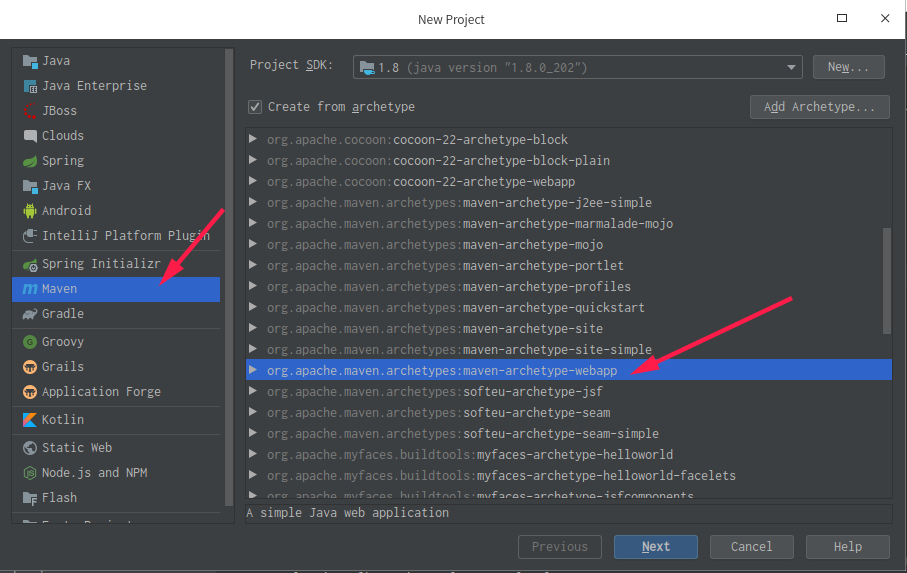This screenshot has width=907, height=573.
Task: Click the Next button
Action: pos(655,546)
